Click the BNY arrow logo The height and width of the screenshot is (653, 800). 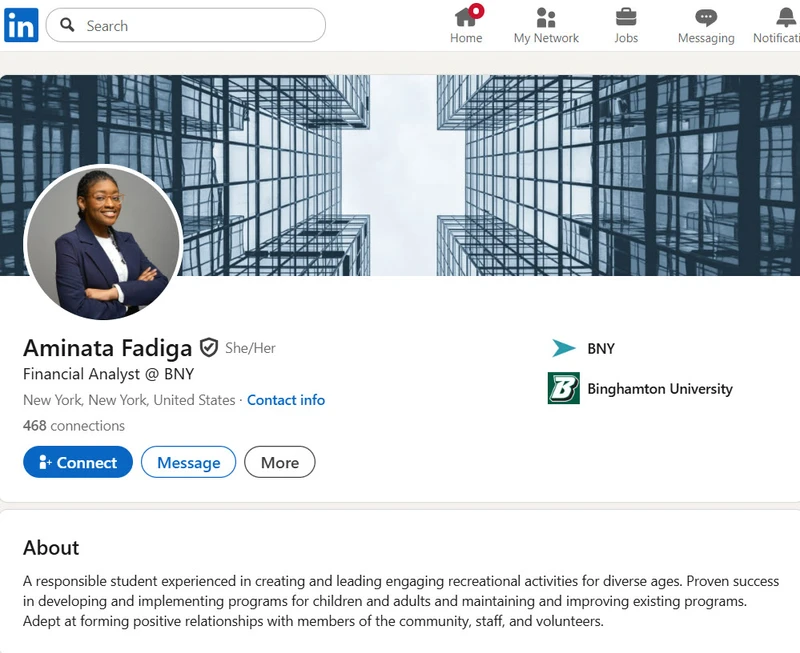563,348
